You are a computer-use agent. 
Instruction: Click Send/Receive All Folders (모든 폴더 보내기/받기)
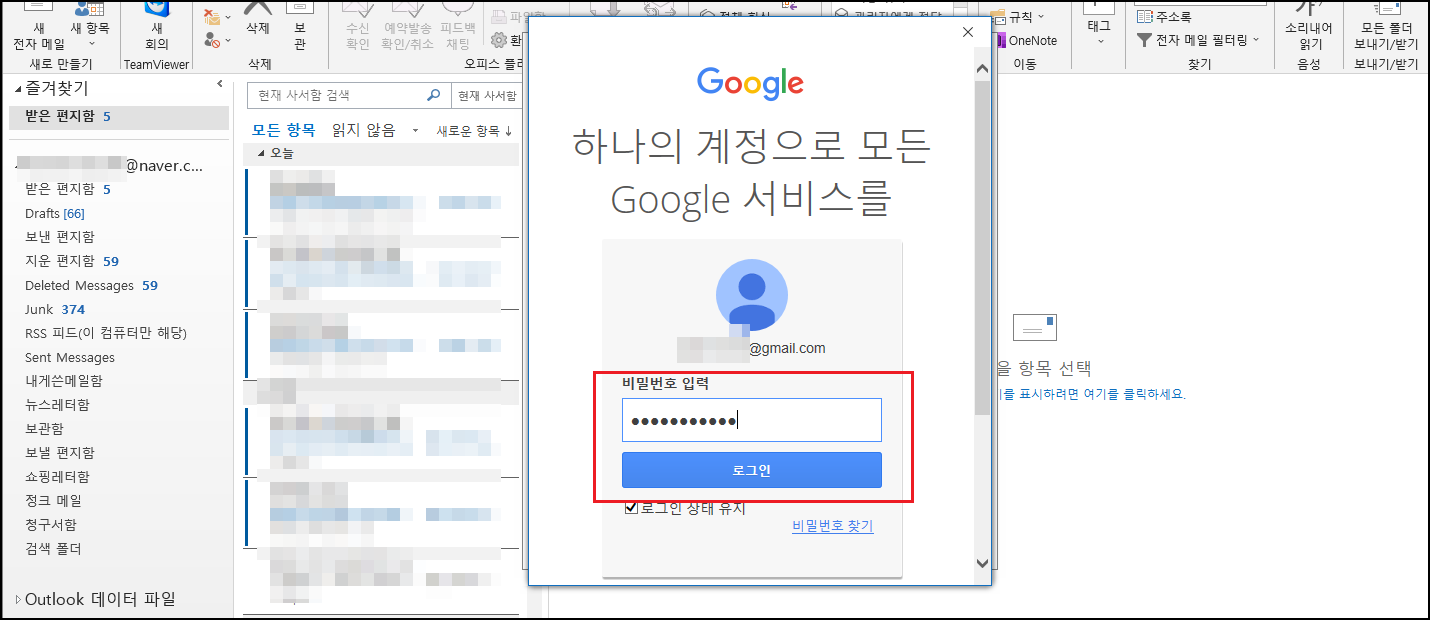click(x=1386, y=28)
